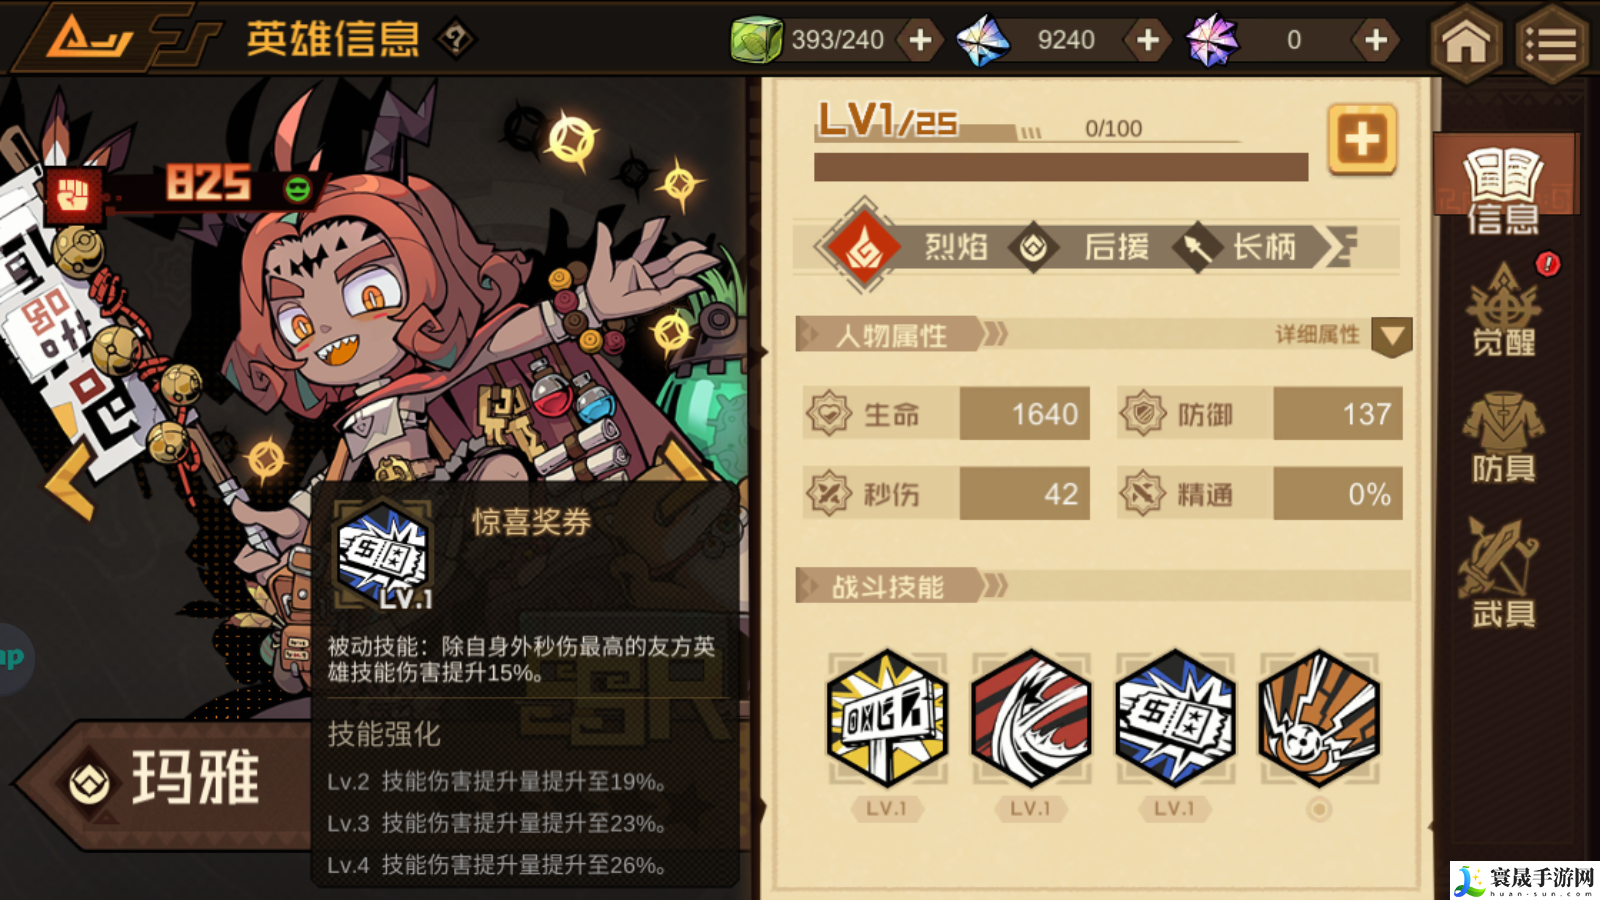Click the hero experience progress bar
Image resolution: width=1600 pixels, height=900 pixels.
[x=1061, y=167]
